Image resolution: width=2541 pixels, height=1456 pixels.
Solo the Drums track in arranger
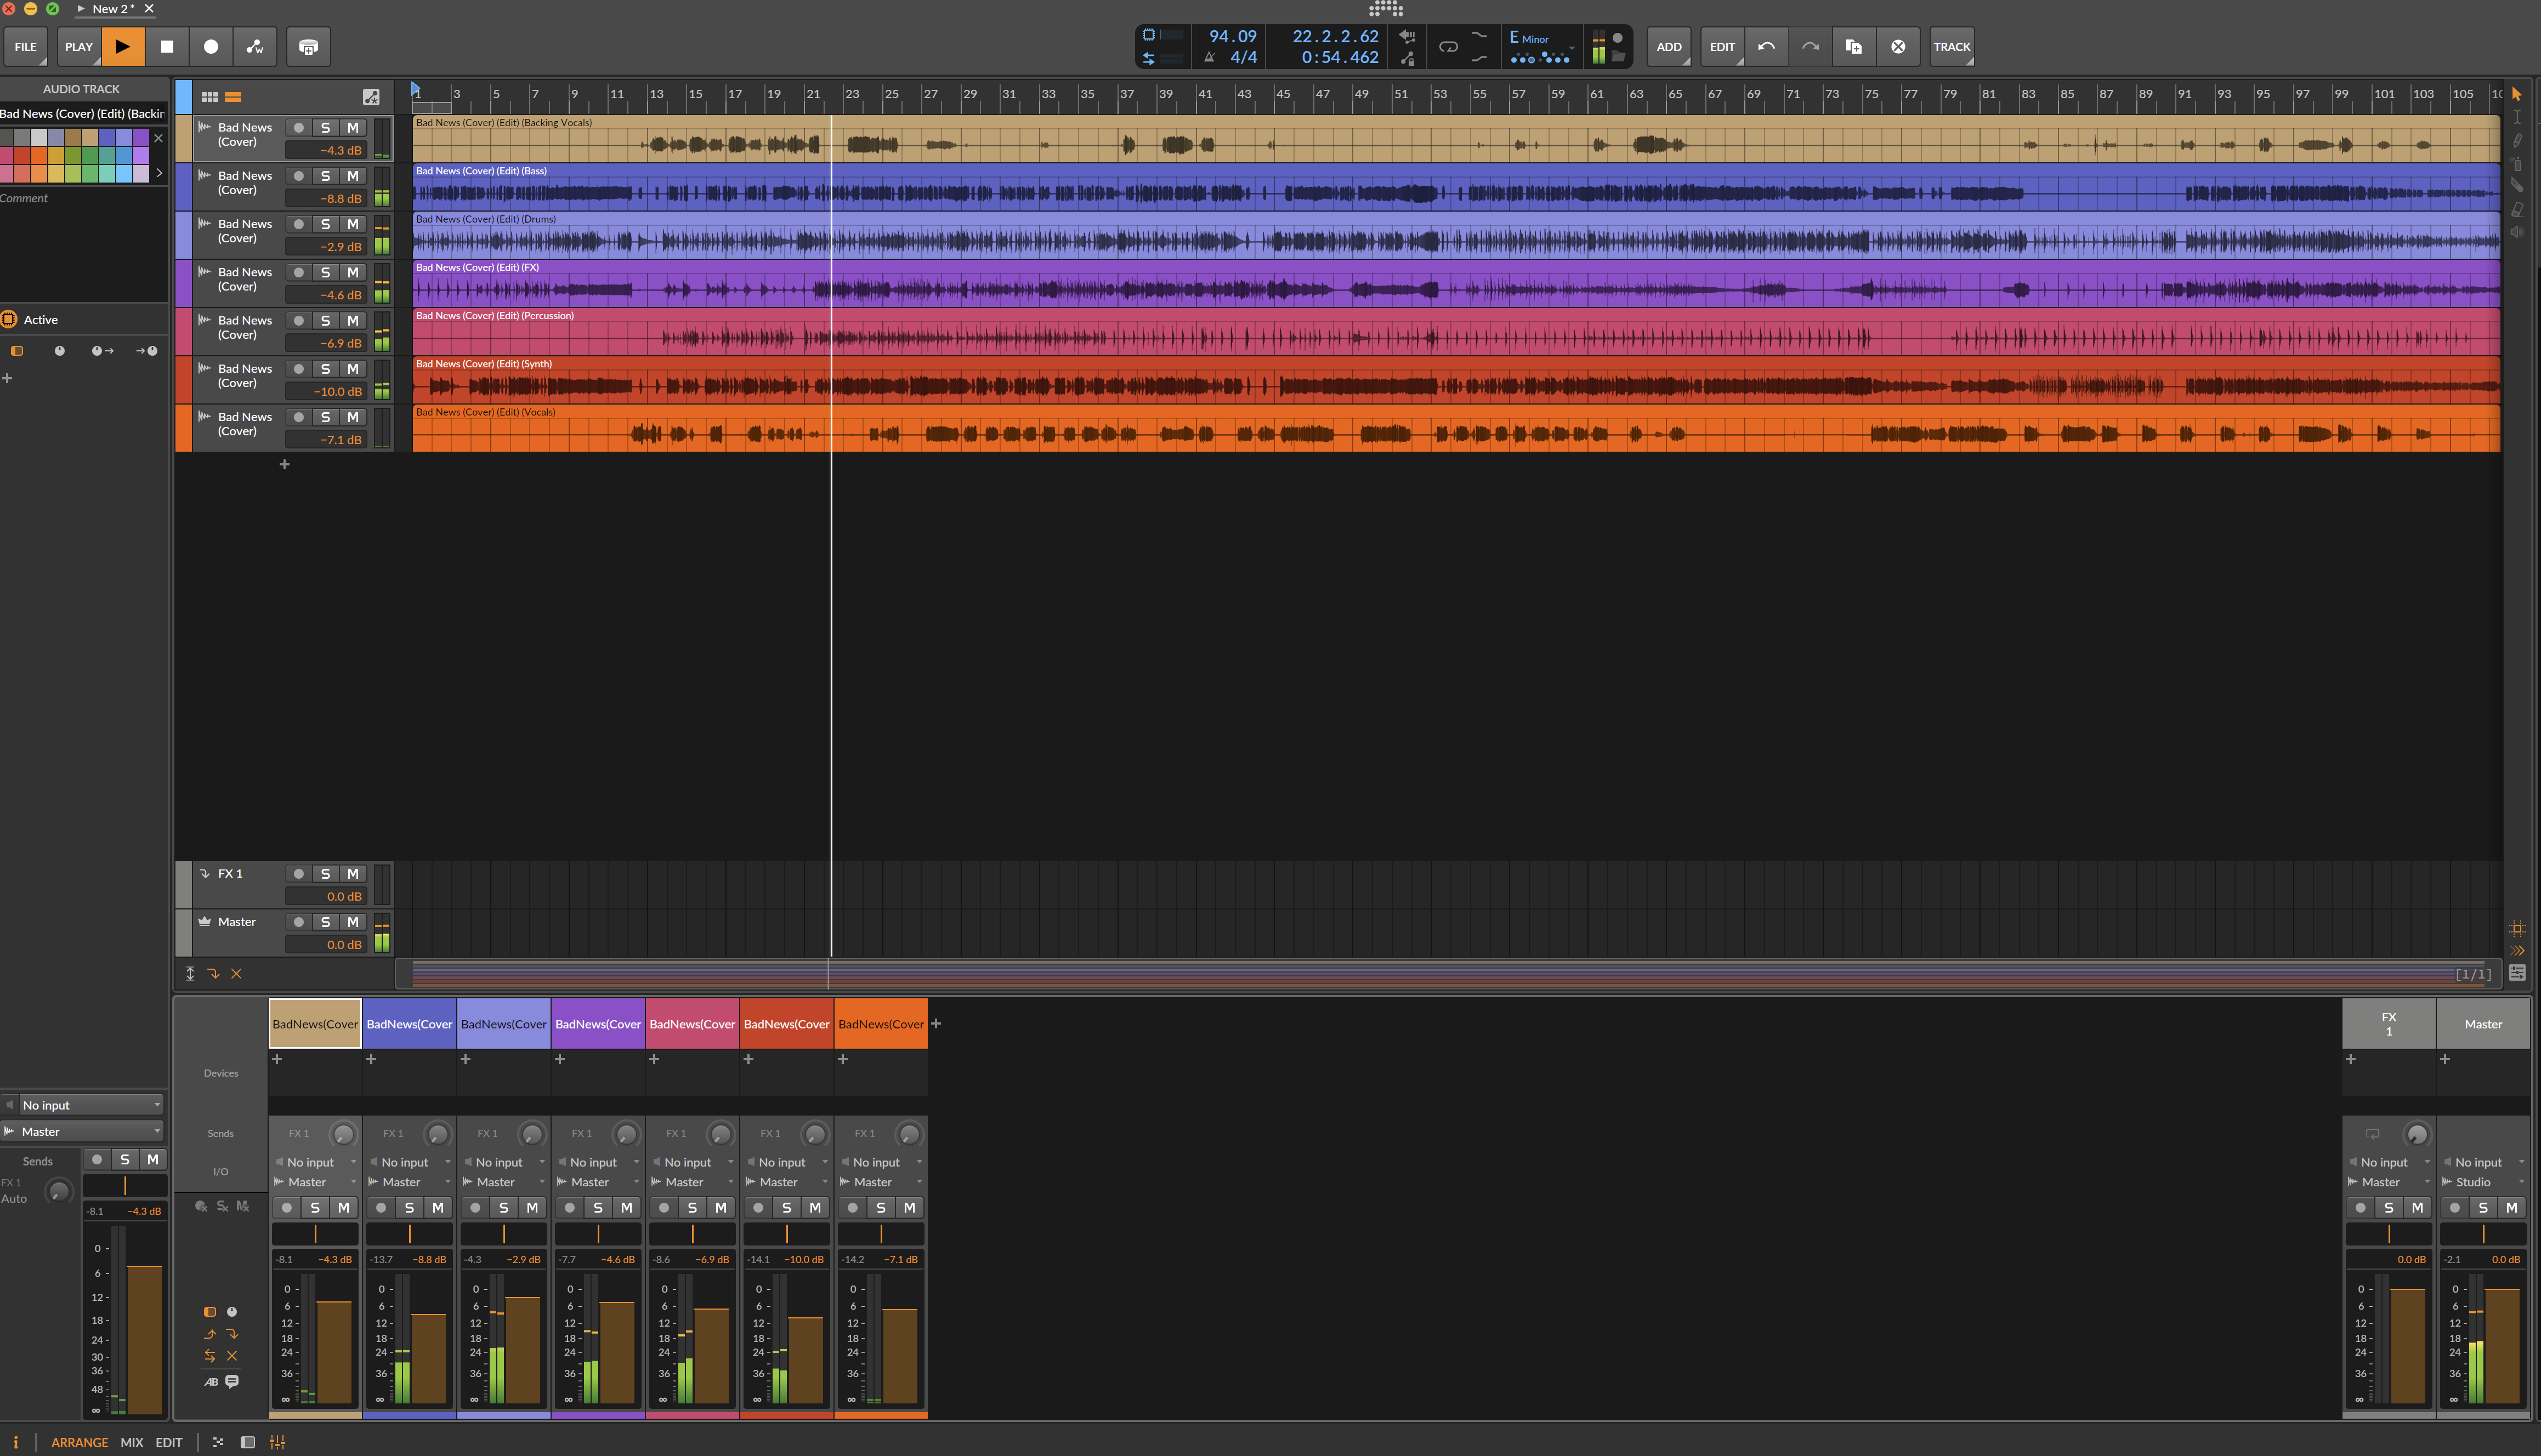(x=325, y=224)
